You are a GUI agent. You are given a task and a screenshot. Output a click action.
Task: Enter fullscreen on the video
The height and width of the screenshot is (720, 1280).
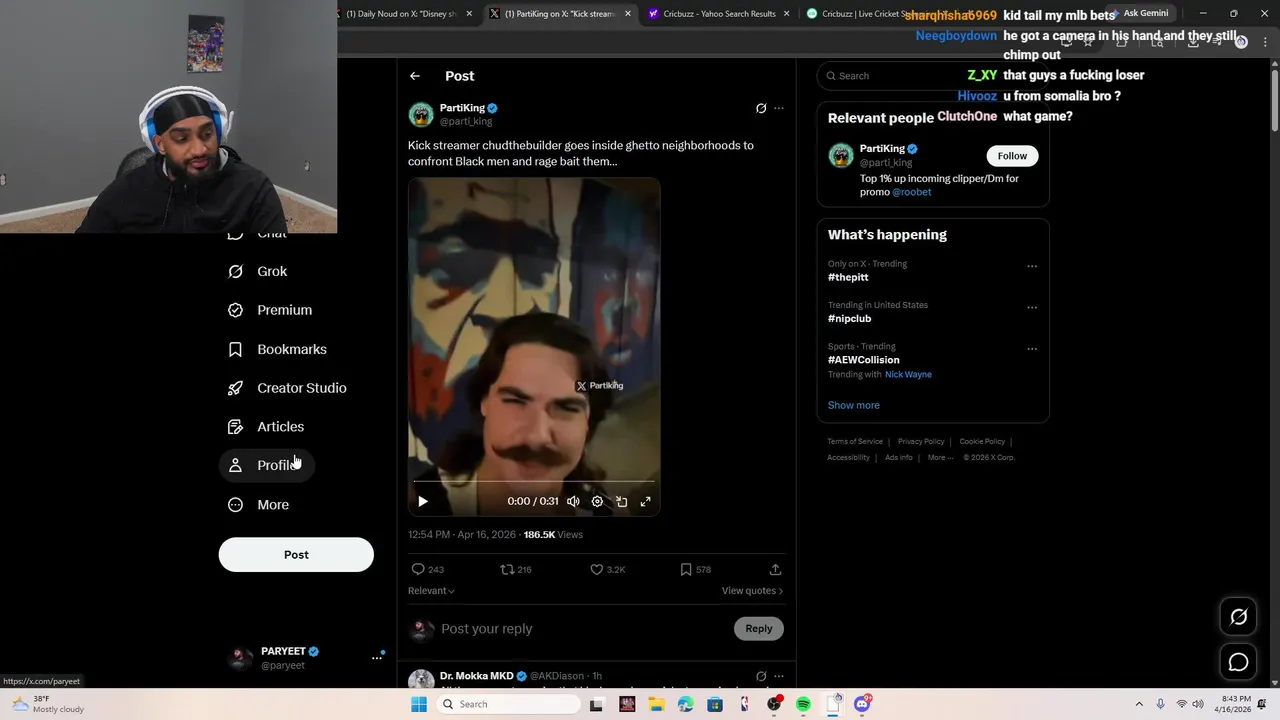(x=645, y=501)
